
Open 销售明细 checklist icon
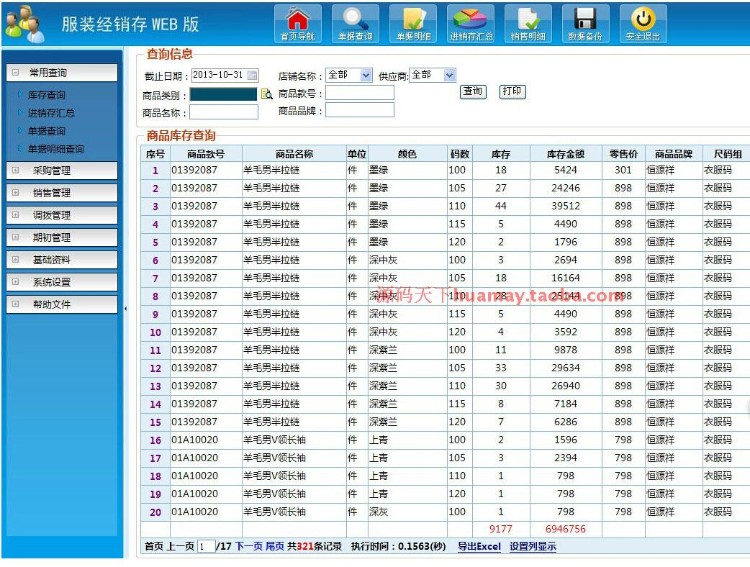click(528, 23)
